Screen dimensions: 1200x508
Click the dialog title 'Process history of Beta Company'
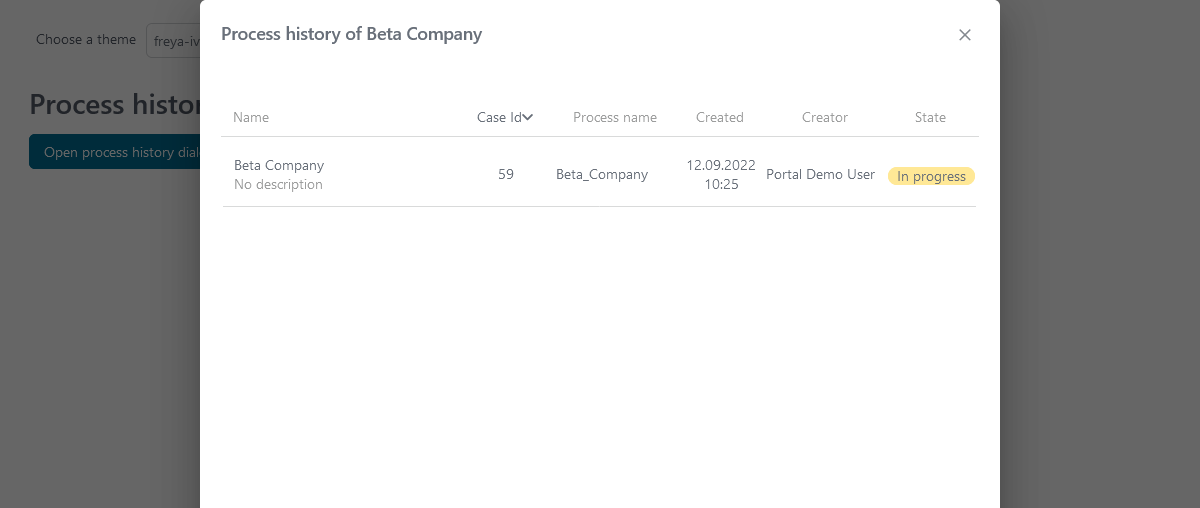[351, 34]
